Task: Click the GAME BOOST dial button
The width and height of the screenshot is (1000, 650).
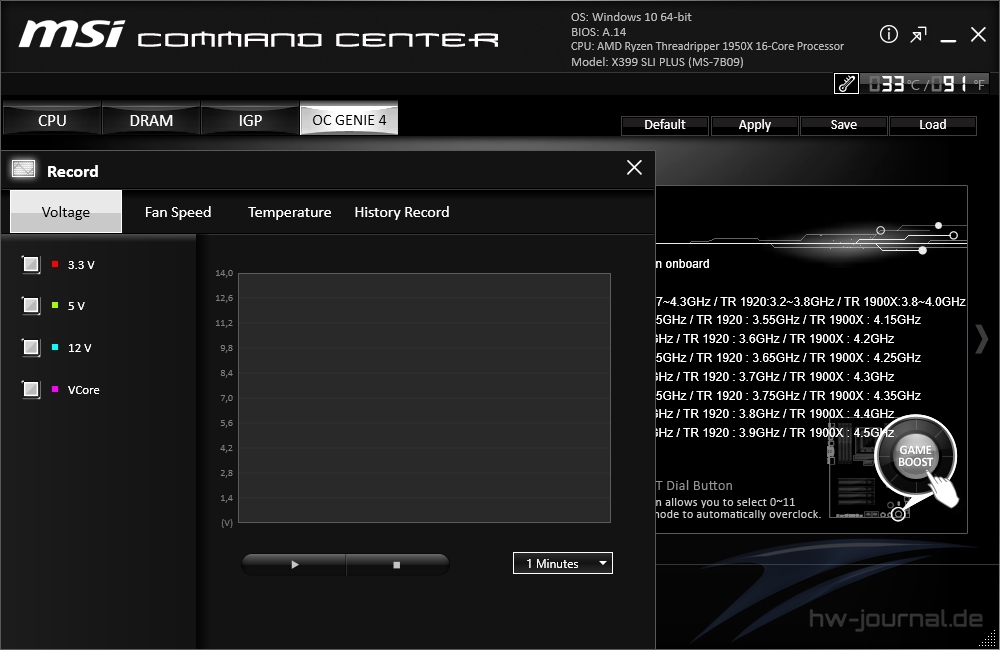Action: click(x=915, y=456)
